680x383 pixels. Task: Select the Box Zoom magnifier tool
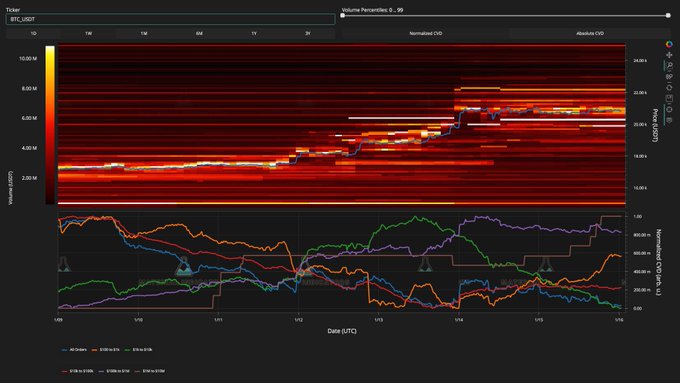point(669,65)
